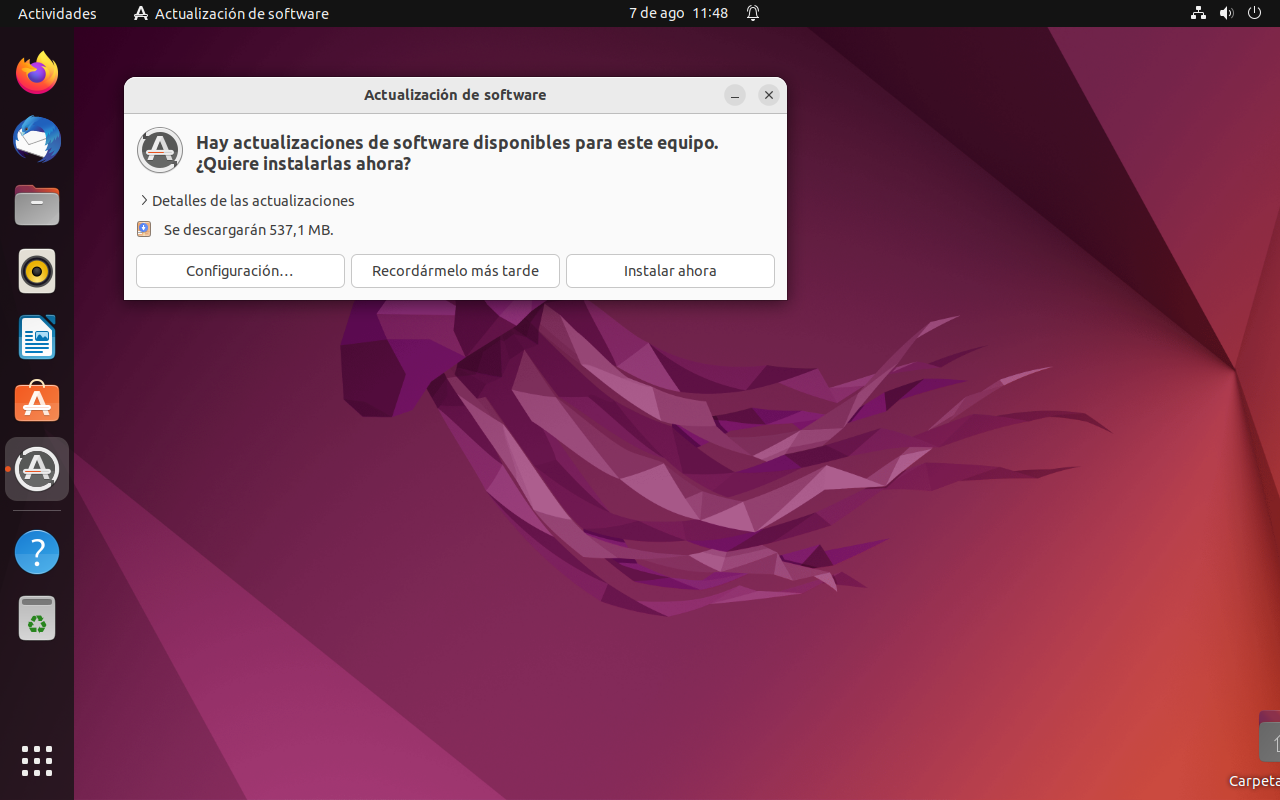The image size is (1280, 800).
Task: Open Firefox from the dock
Action: (37, 73)
